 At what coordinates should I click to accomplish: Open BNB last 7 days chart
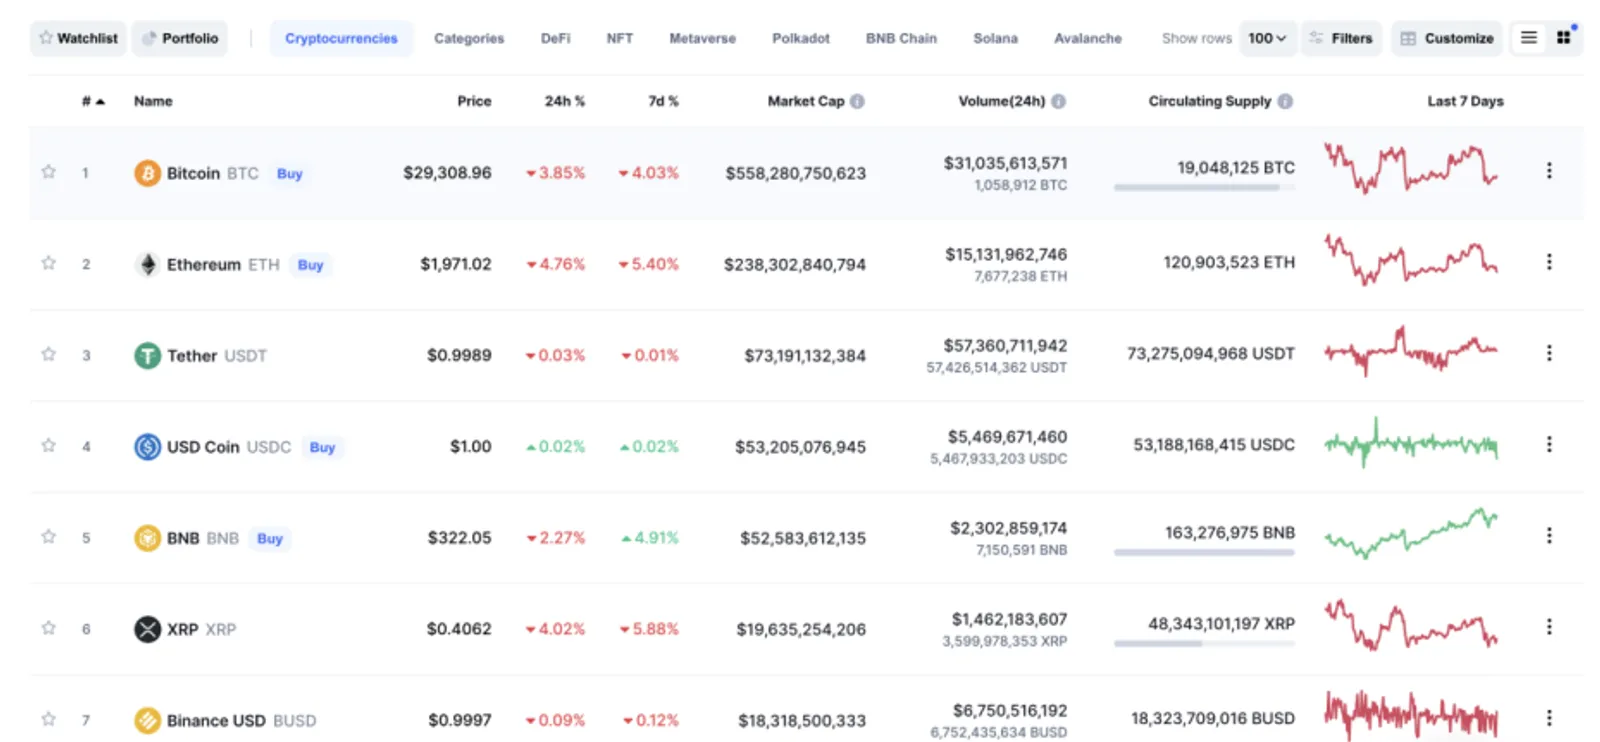[x=1411, y=533]
